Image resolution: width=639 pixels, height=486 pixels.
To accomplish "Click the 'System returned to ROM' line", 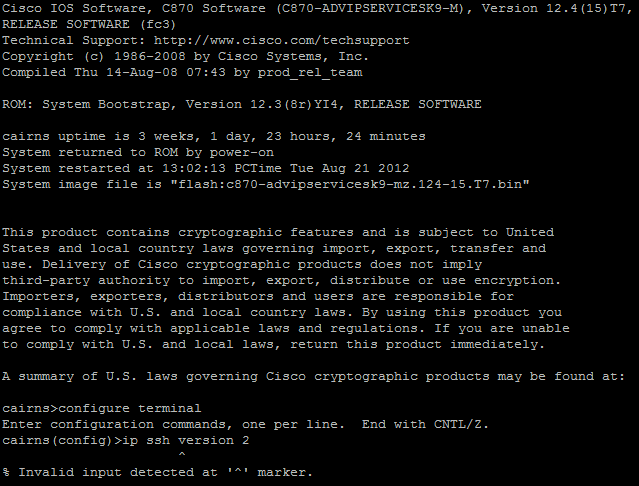I will (x=138, y=152).
